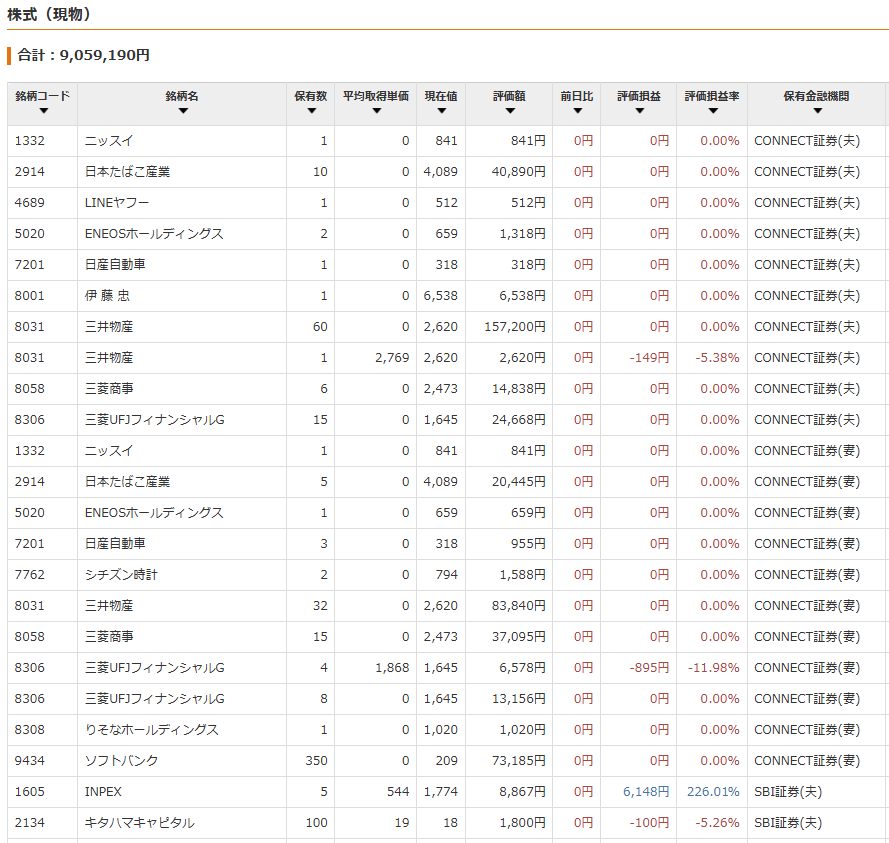
Task: Sort by 保有金融機関 column arrow
Action: (818, 111)
